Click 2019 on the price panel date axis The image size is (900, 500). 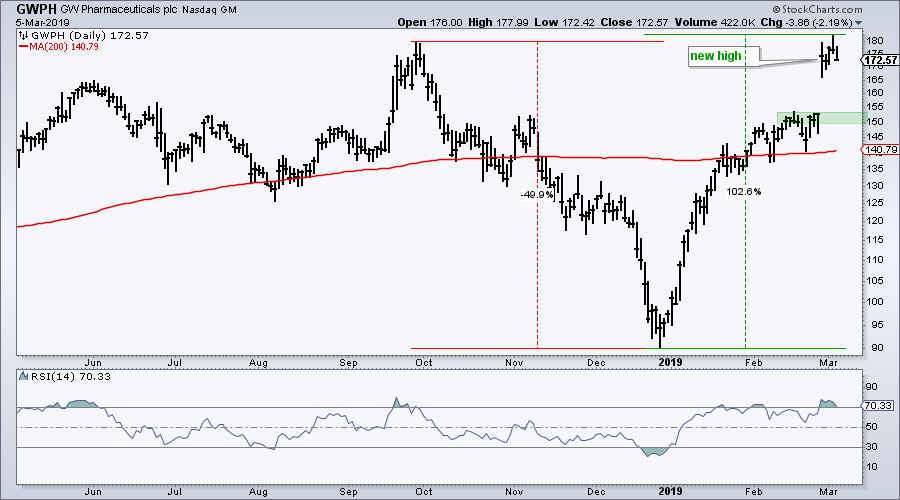tap(670, 362)
